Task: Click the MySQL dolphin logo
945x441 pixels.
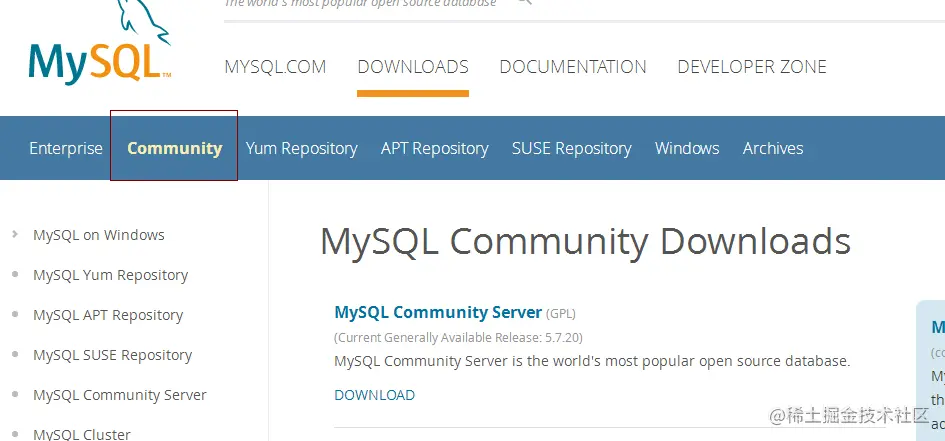Action: (x=100, y=42)
